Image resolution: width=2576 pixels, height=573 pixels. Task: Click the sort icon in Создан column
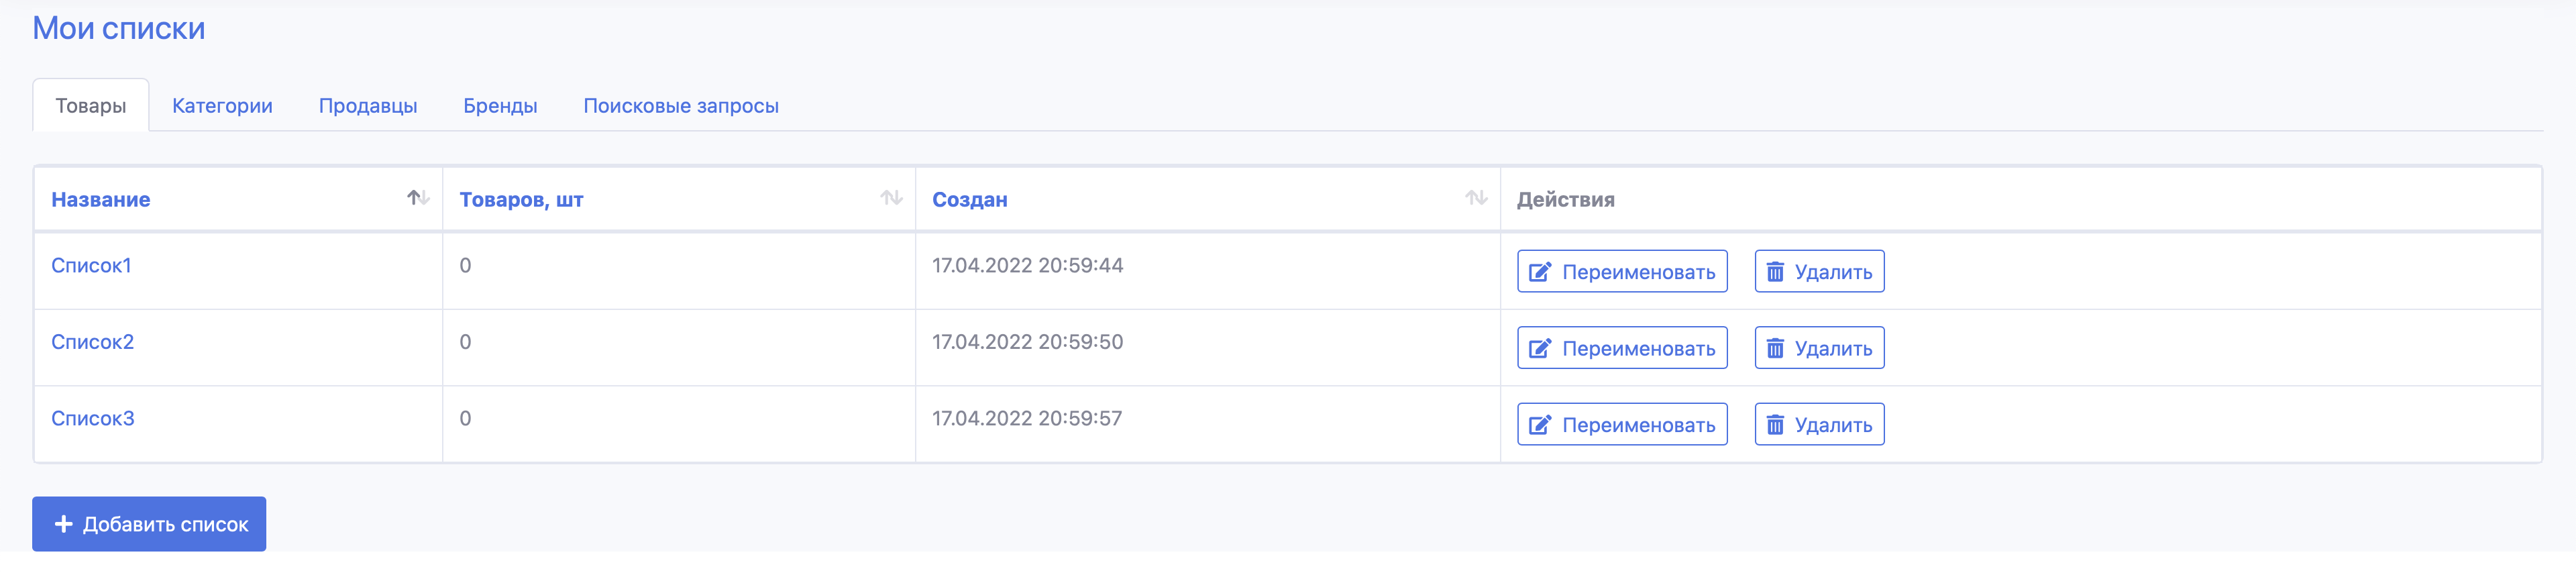pyautogui.click(x=1474, y=198)
